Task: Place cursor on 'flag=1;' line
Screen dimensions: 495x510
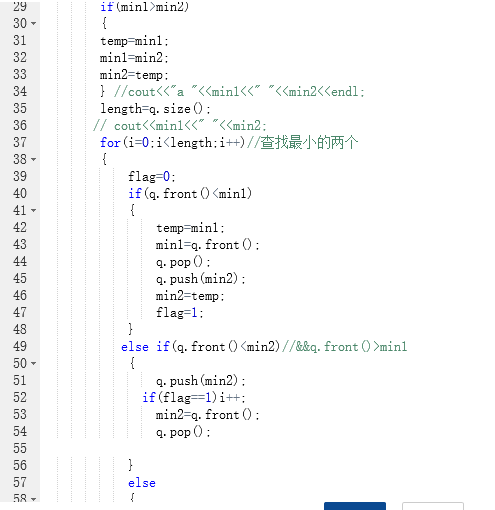Action: 180,313
